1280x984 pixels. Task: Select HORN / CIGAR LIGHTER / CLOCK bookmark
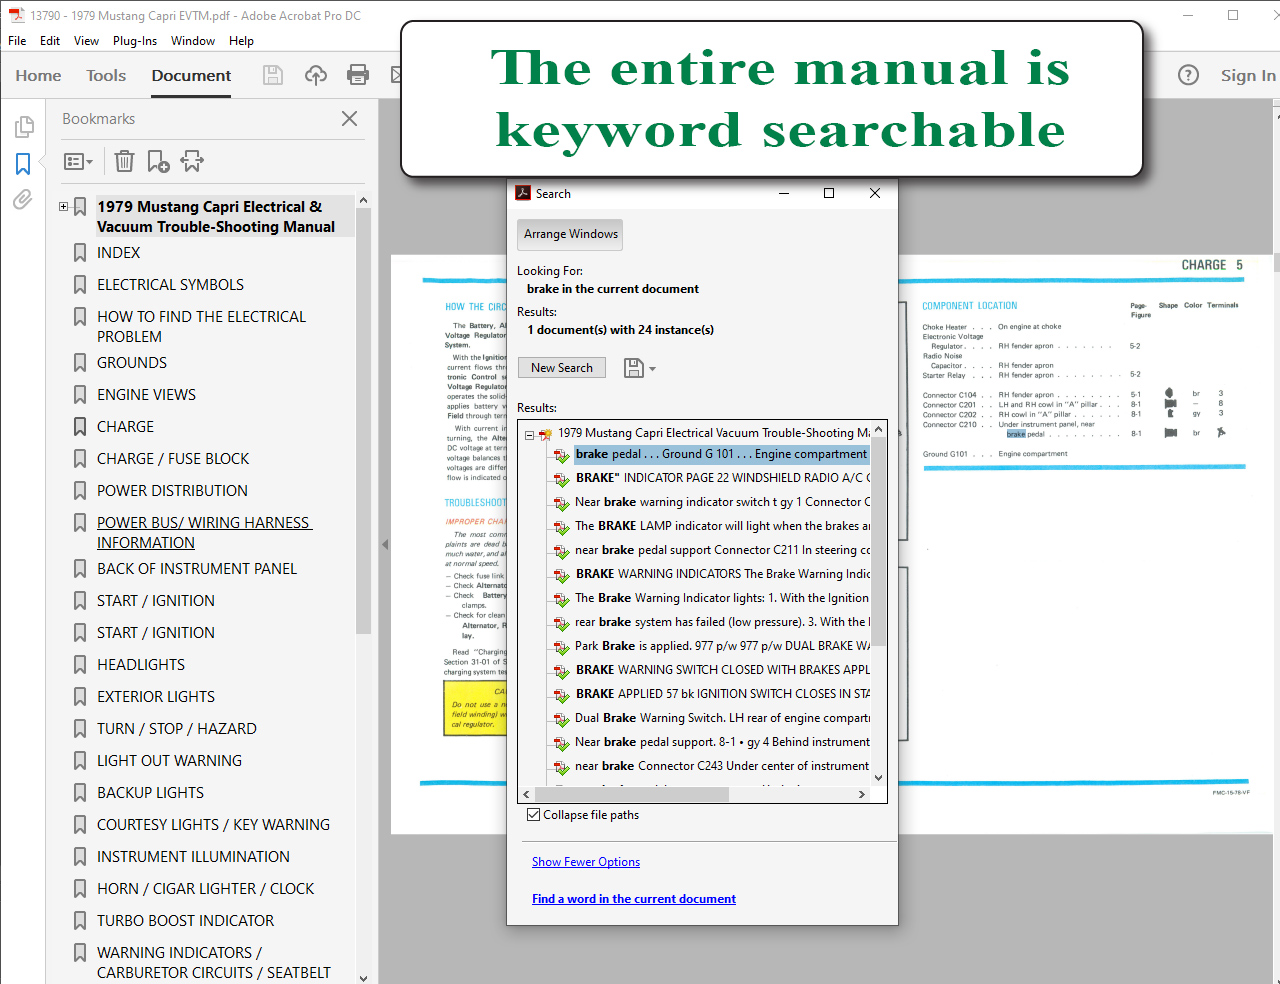coord(205,889)
